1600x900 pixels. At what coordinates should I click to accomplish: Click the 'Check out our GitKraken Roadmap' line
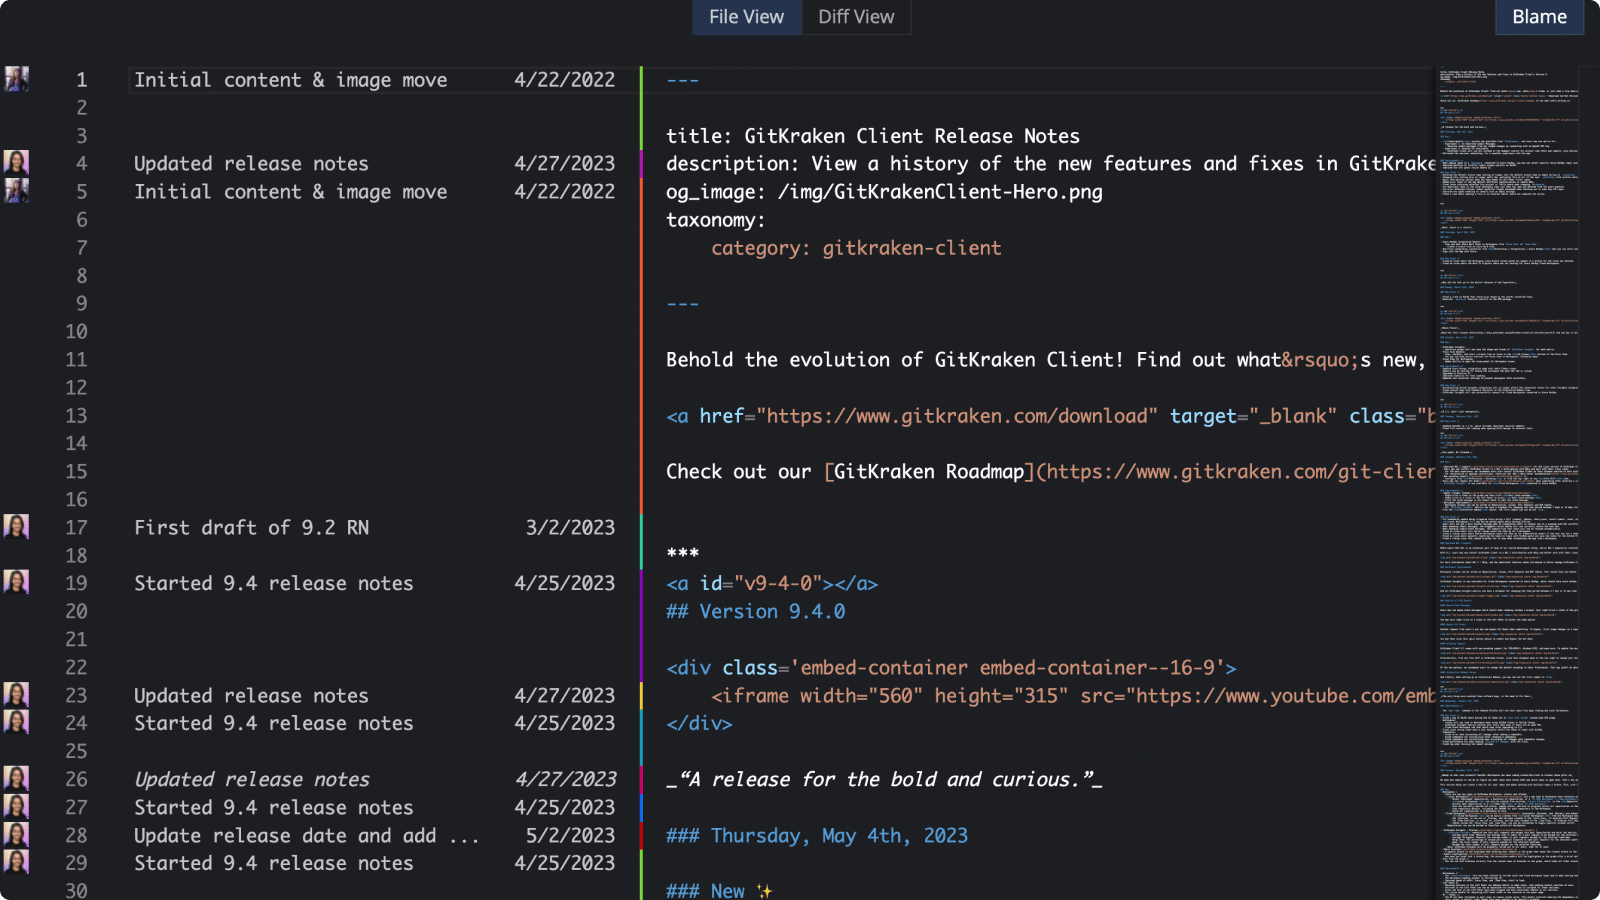(1051, 472)
